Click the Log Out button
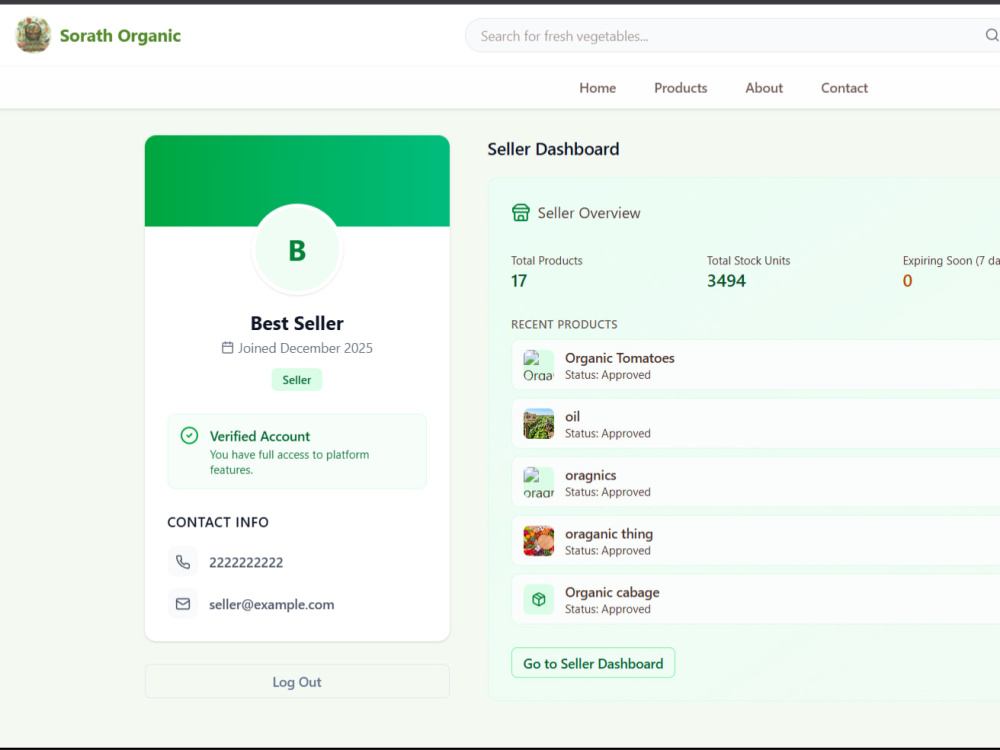Image resolution: width=1000 pixels, height=750 pixels. (x=297, y=682)
